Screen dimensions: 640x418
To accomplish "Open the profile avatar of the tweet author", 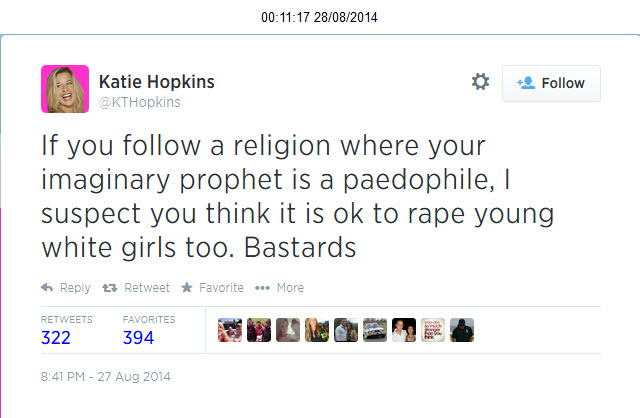I will pos(65,89).
